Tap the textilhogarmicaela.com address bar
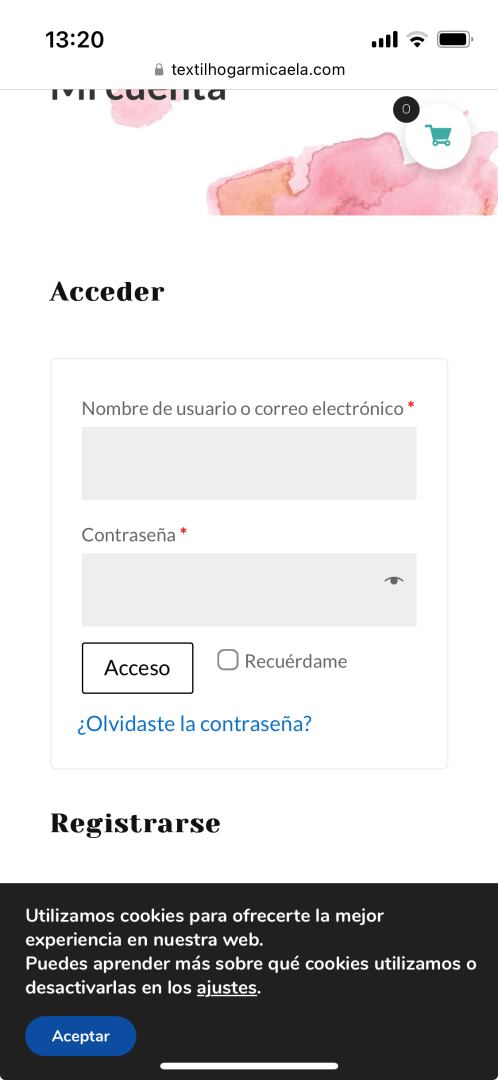Image resolution: width=498 pixels, height=1080 pixels. pyautogui.click(x=249, y=70)
